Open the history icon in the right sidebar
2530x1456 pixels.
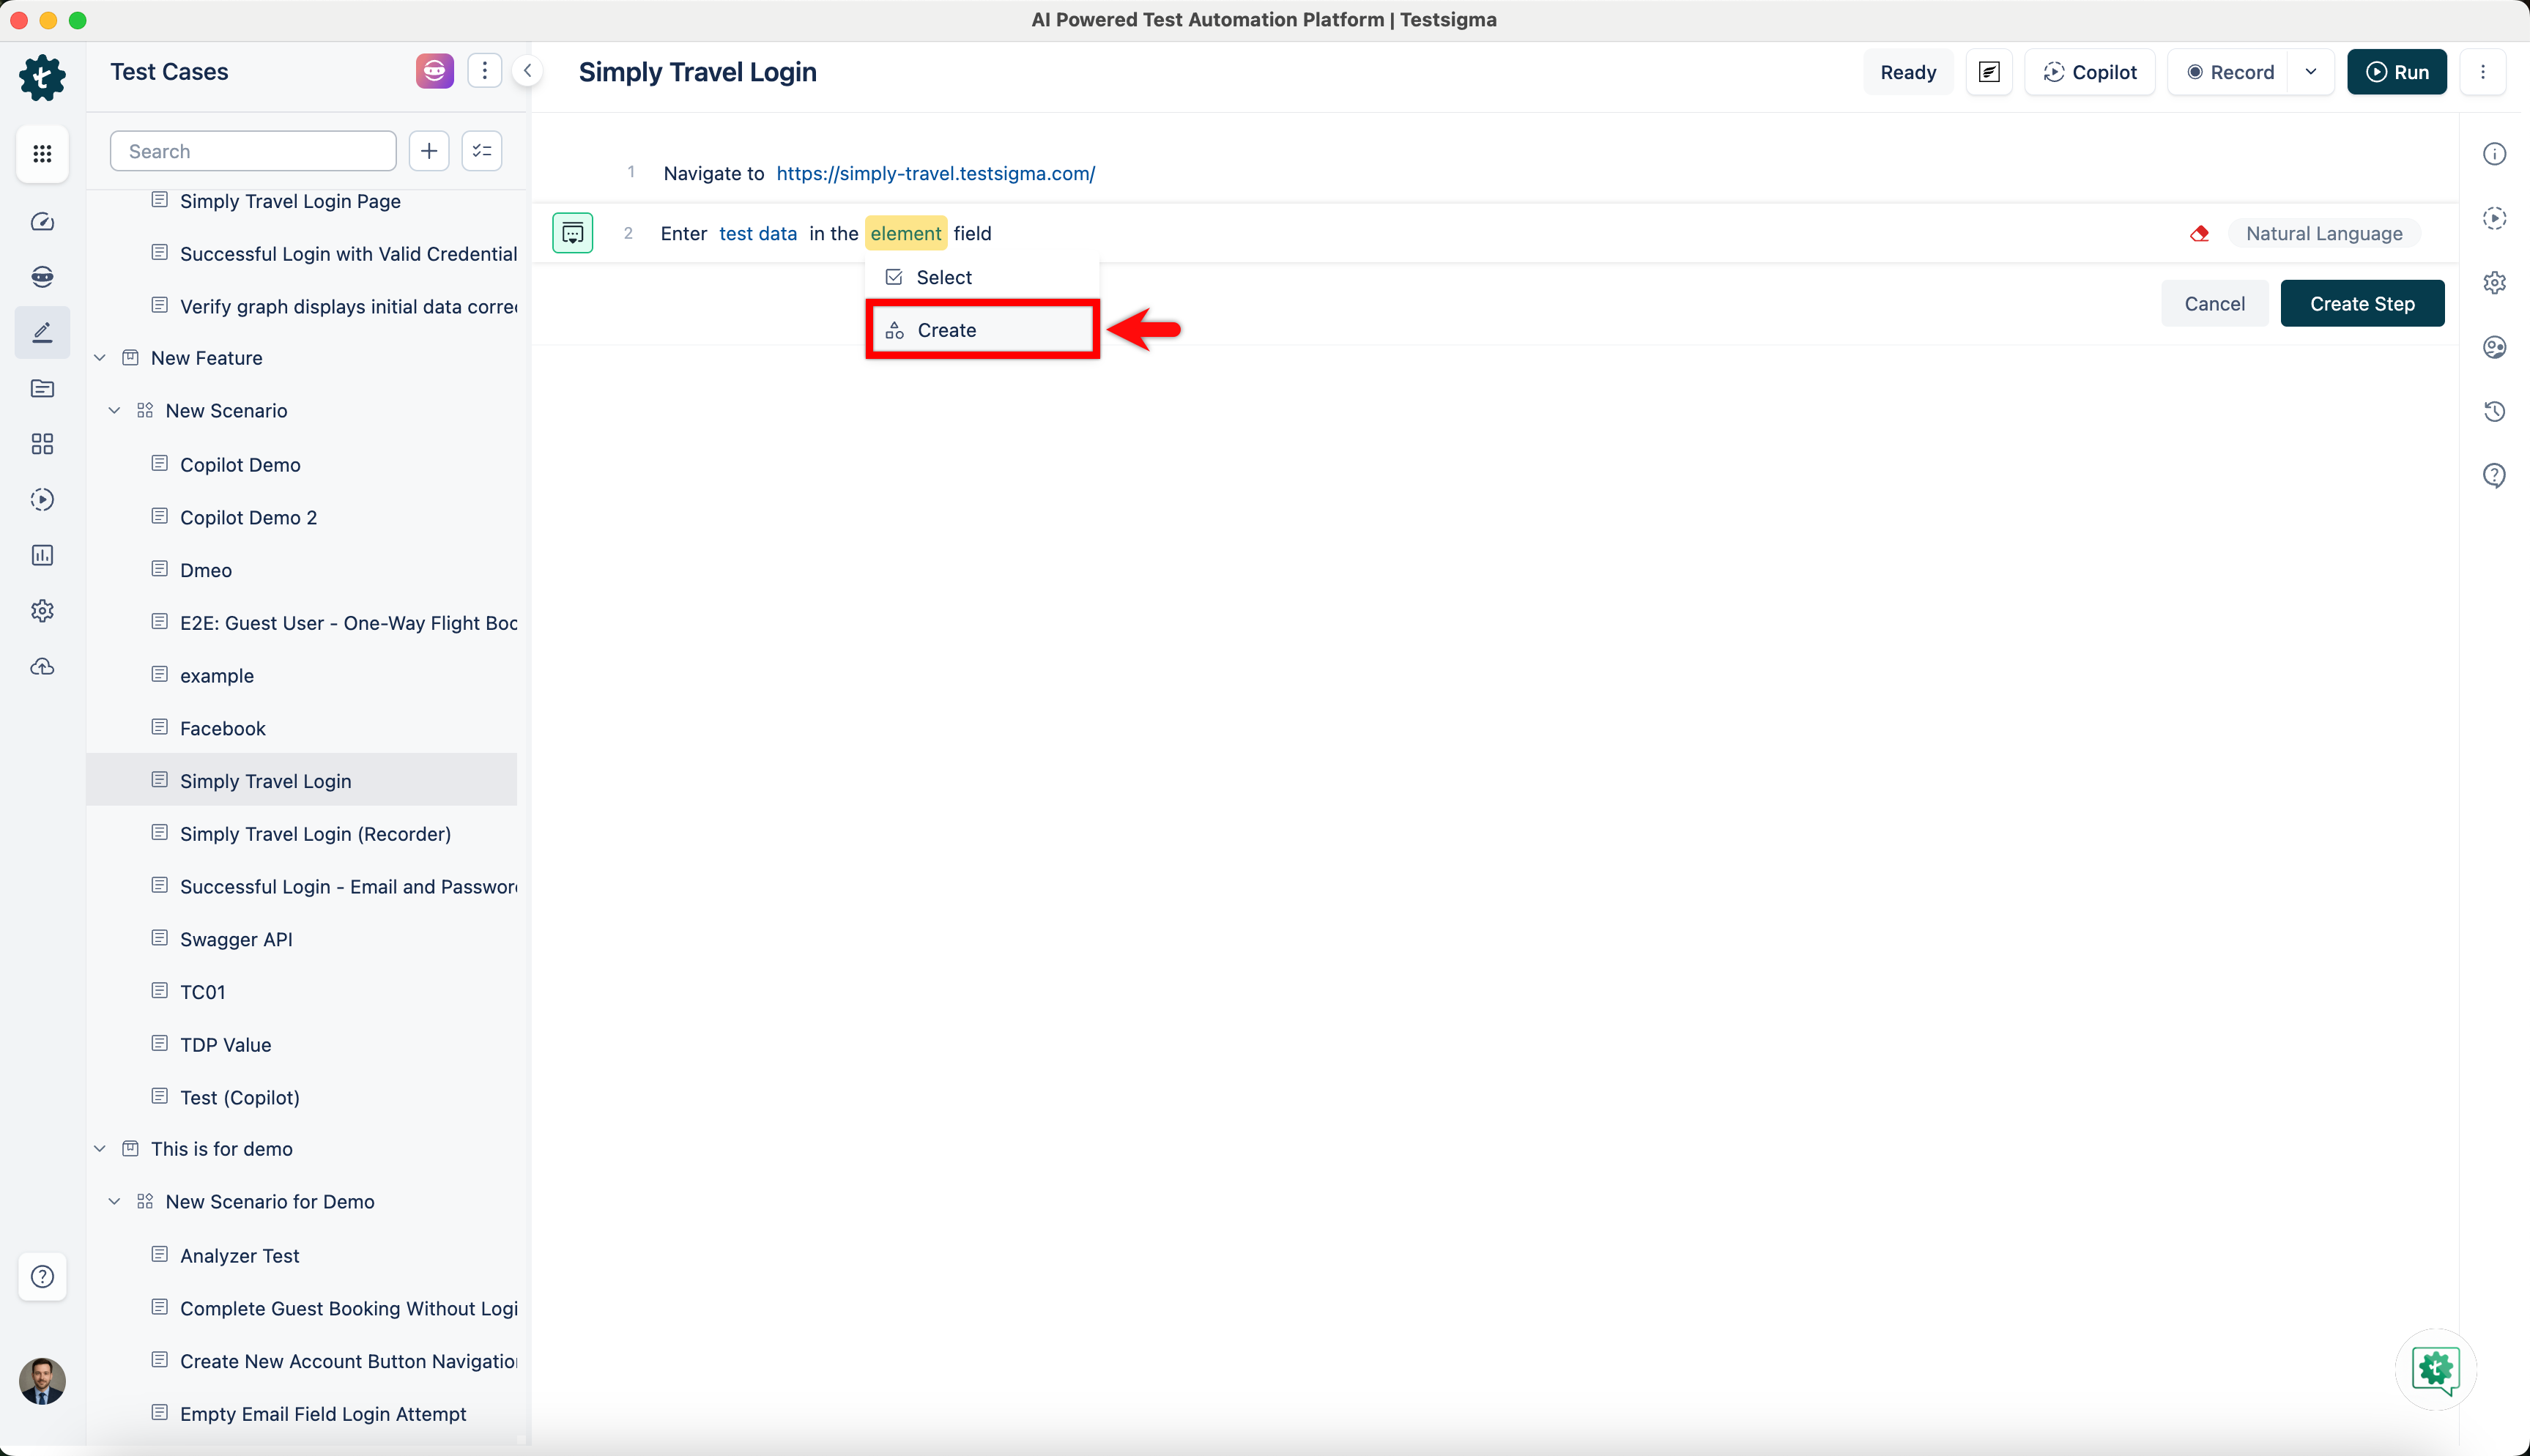coord(2494,411)
